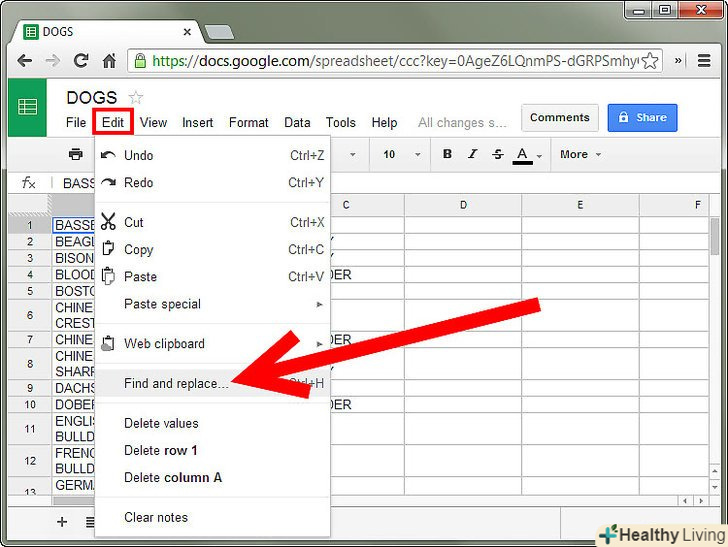This screenshot has height=547, width=728.
Task: Click the print icon in toolbar
Action: point(76,154)
